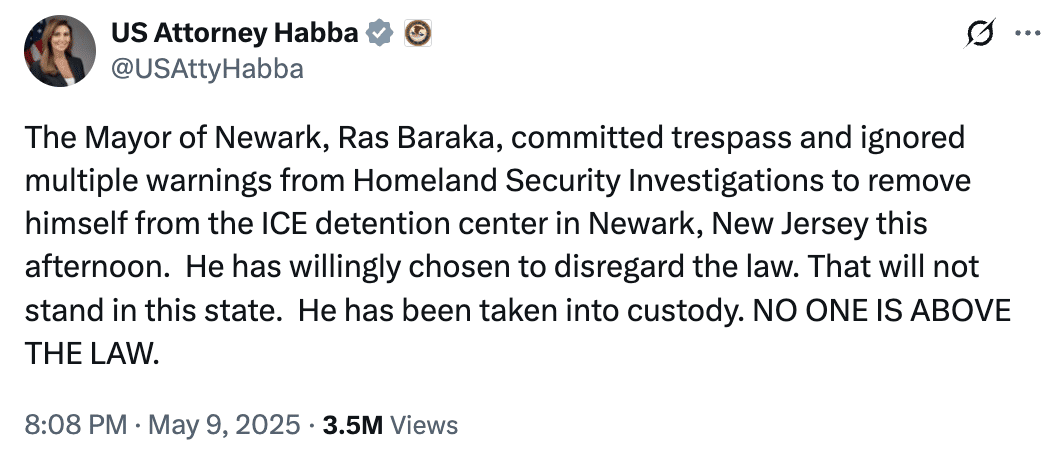Click the "8:08 PM" post timestamp
Viewport: 1054px width, 466px height.
pos(73,424)
